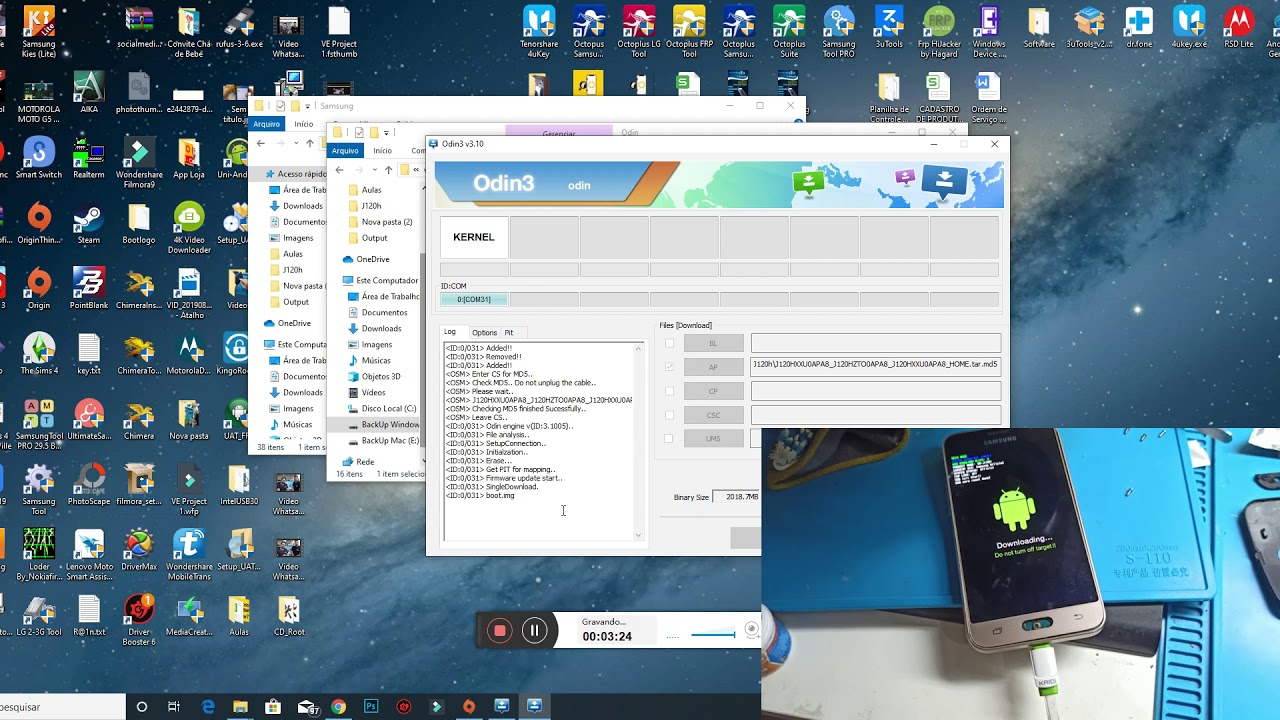The height and width of the screenshot is (720, 1280).
Task: Open the Driver Booster 6 shortcut
Action: pyautogui.click(x=139, y=620)
